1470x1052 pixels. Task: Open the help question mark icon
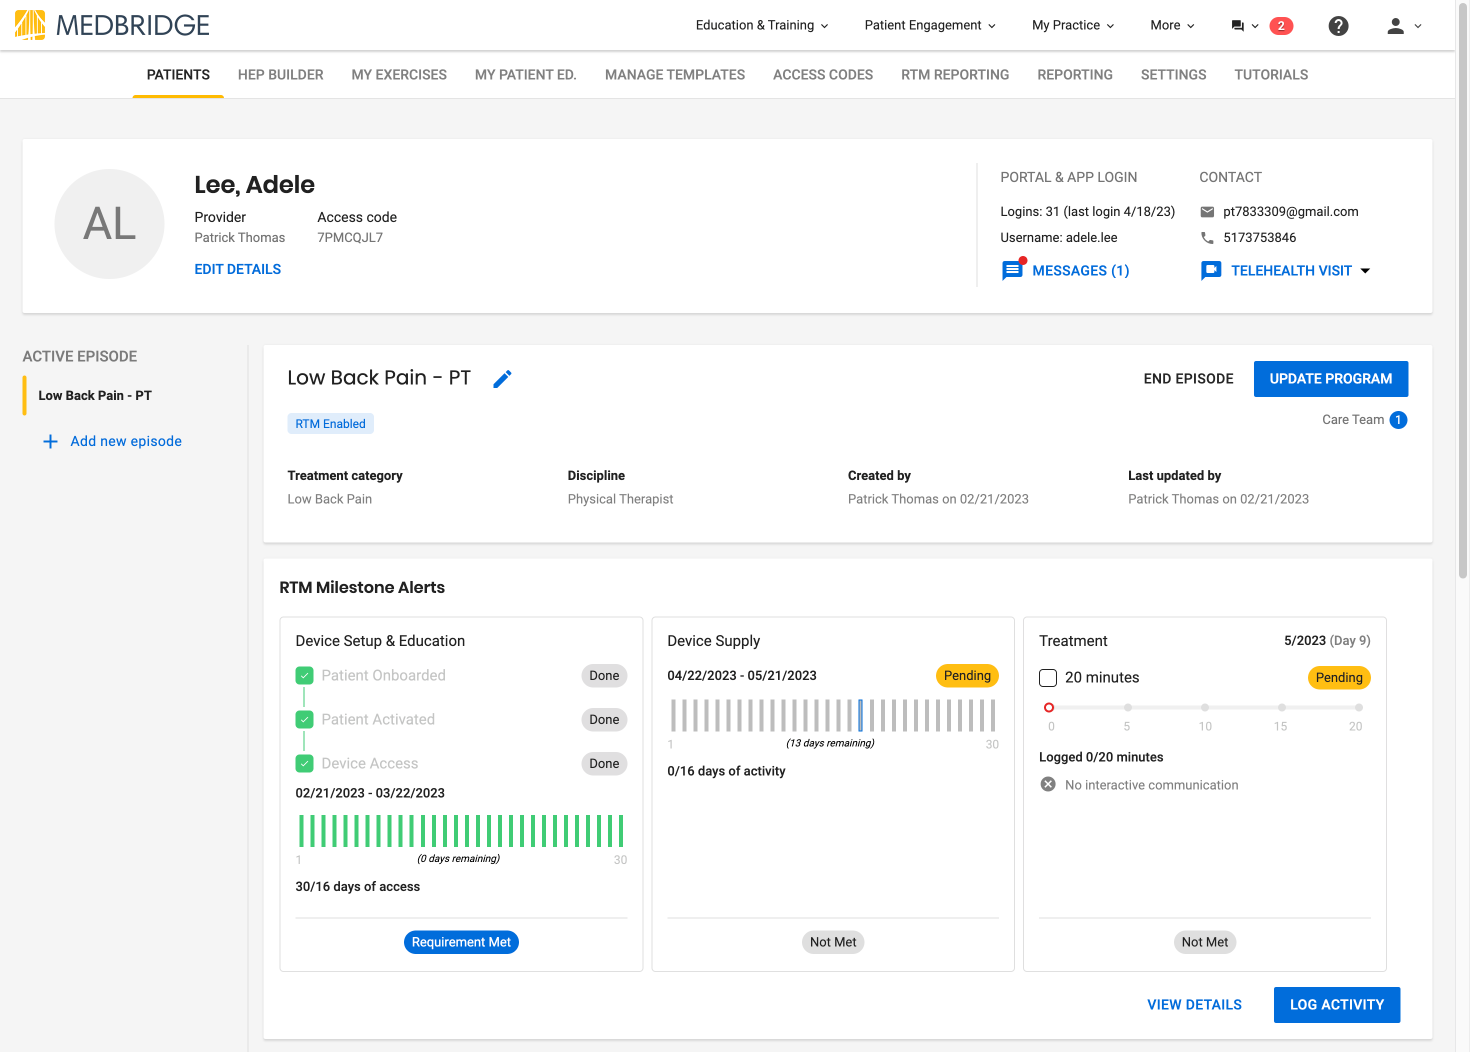[x=1338, y=26]
